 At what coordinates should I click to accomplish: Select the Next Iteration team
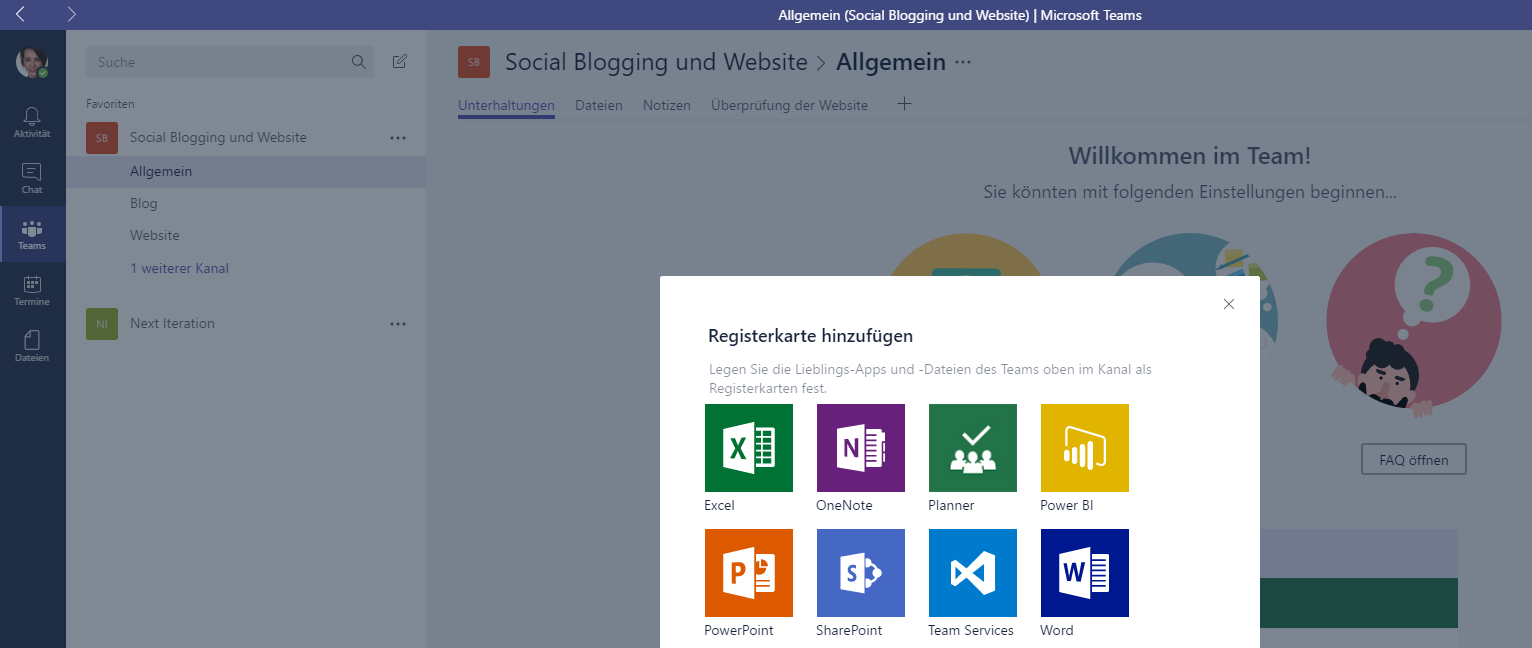(172, 324)
